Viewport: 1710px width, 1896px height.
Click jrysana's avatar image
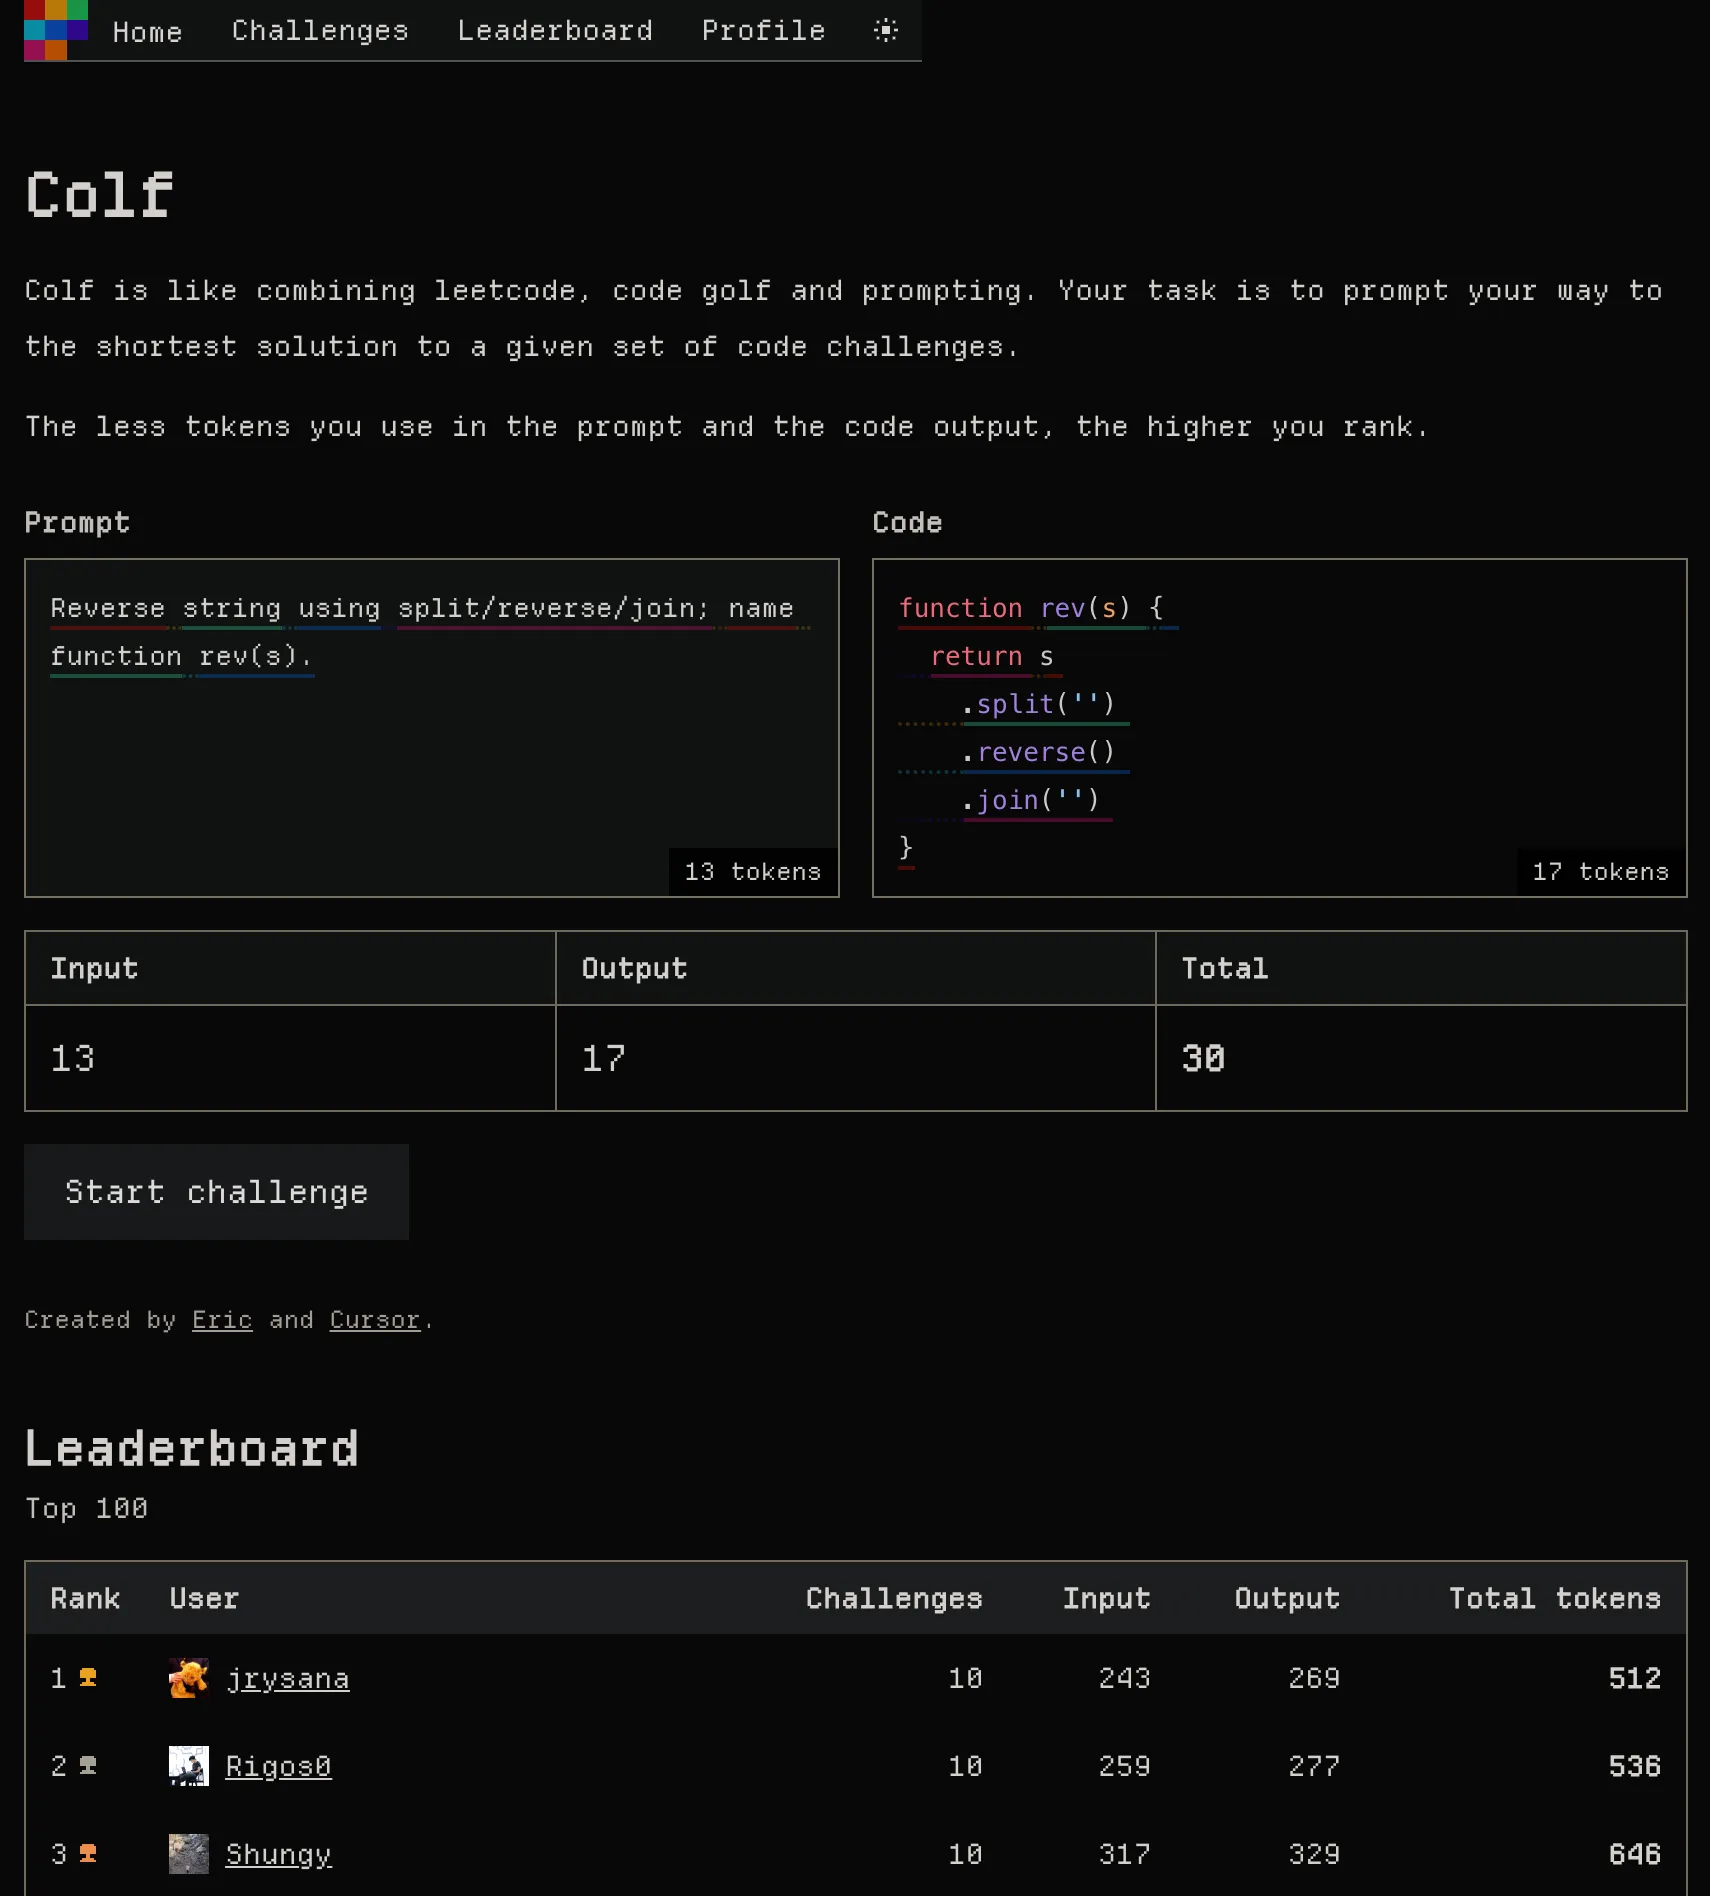coord(188,1678)
